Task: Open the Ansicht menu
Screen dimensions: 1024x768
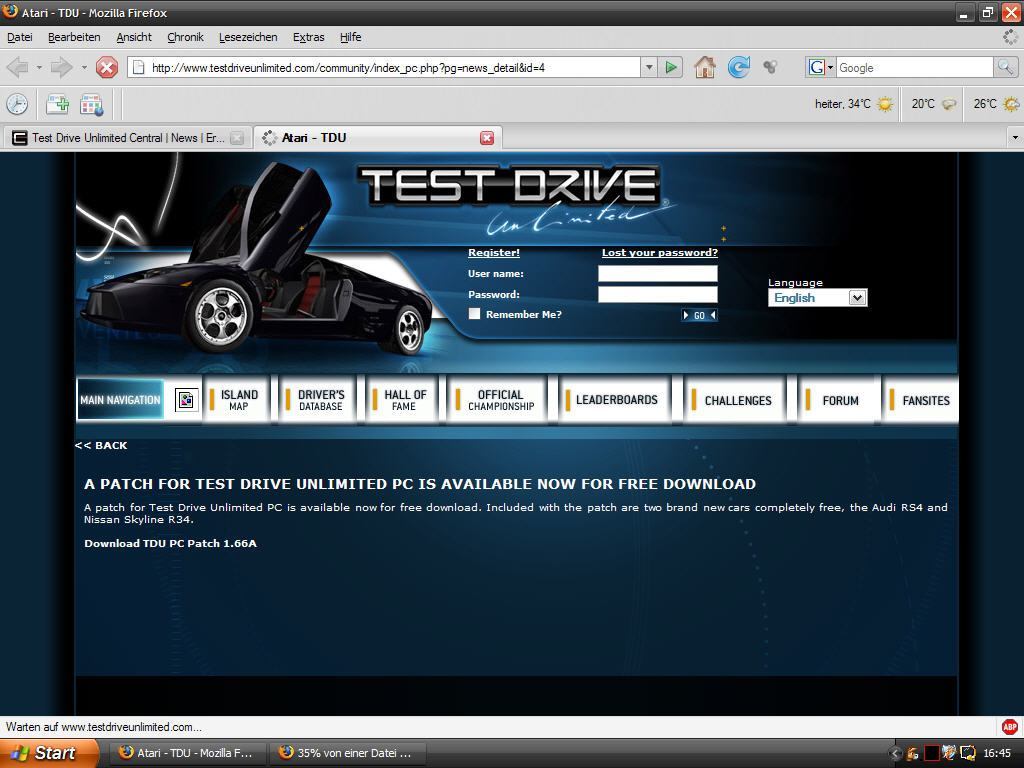Action: [134, 37]
